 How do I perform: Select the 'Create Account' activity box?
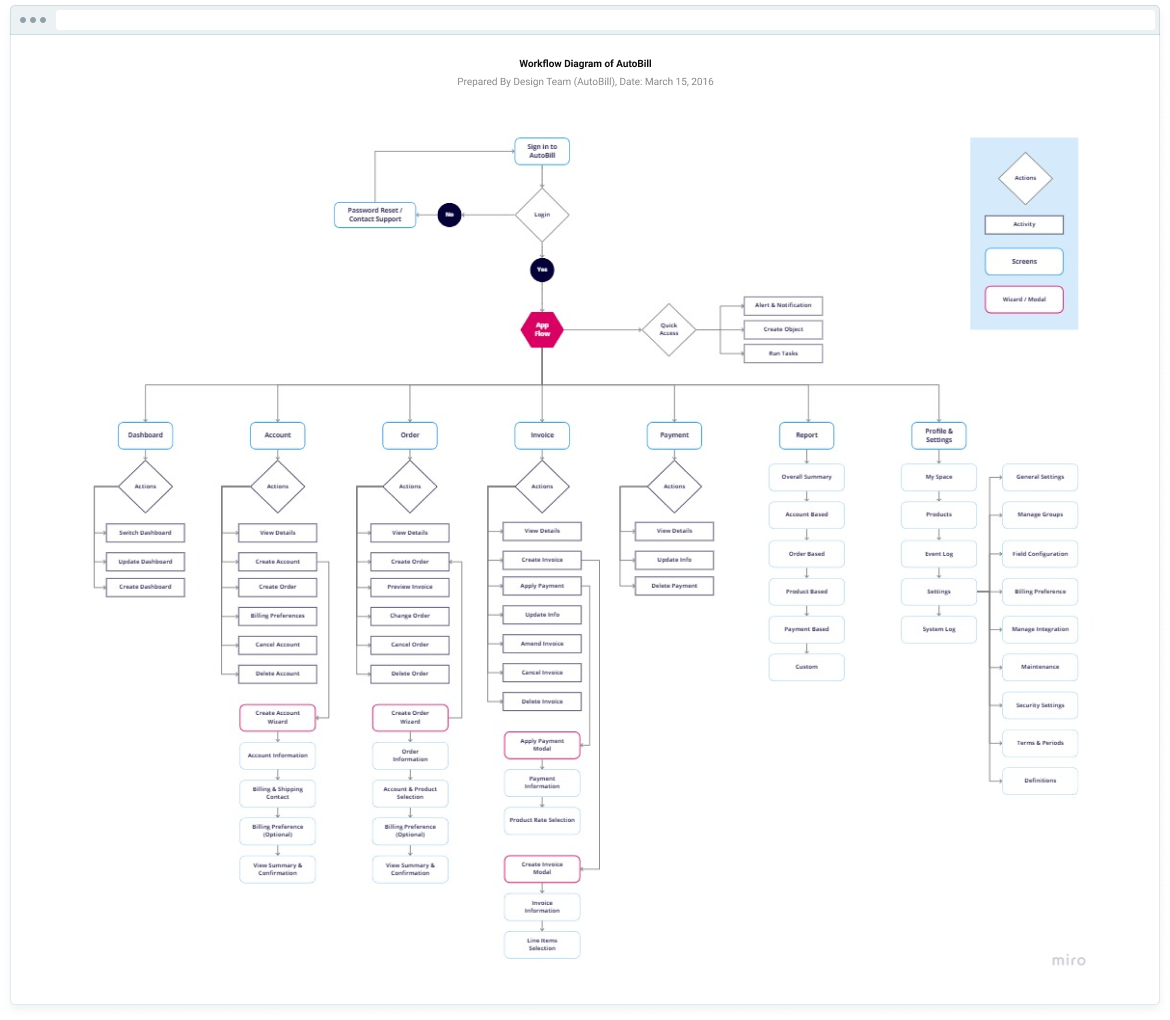click(x=278, y=561)
